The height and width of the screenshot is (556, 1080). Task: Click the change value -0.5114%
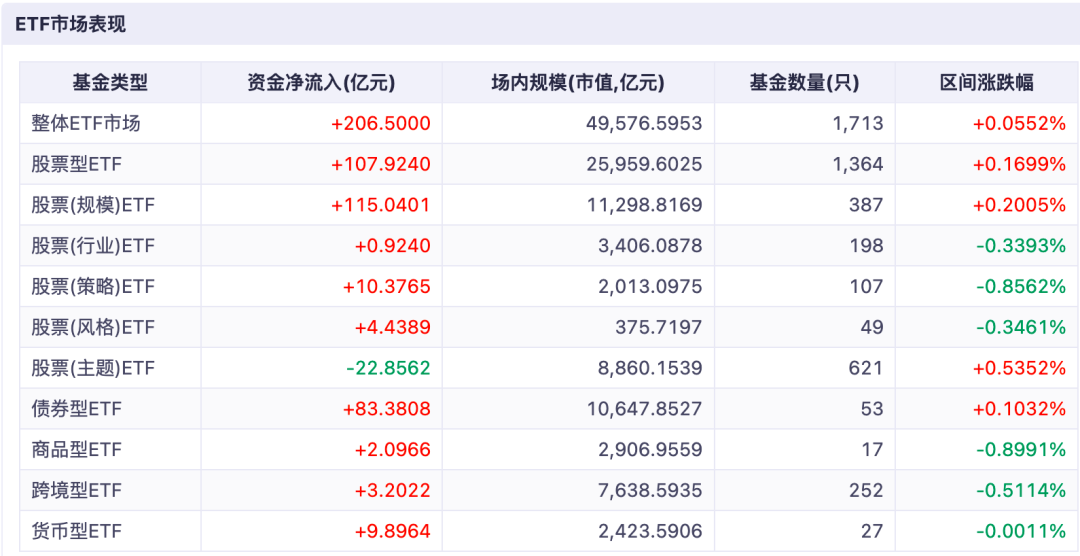point(1021,491)
